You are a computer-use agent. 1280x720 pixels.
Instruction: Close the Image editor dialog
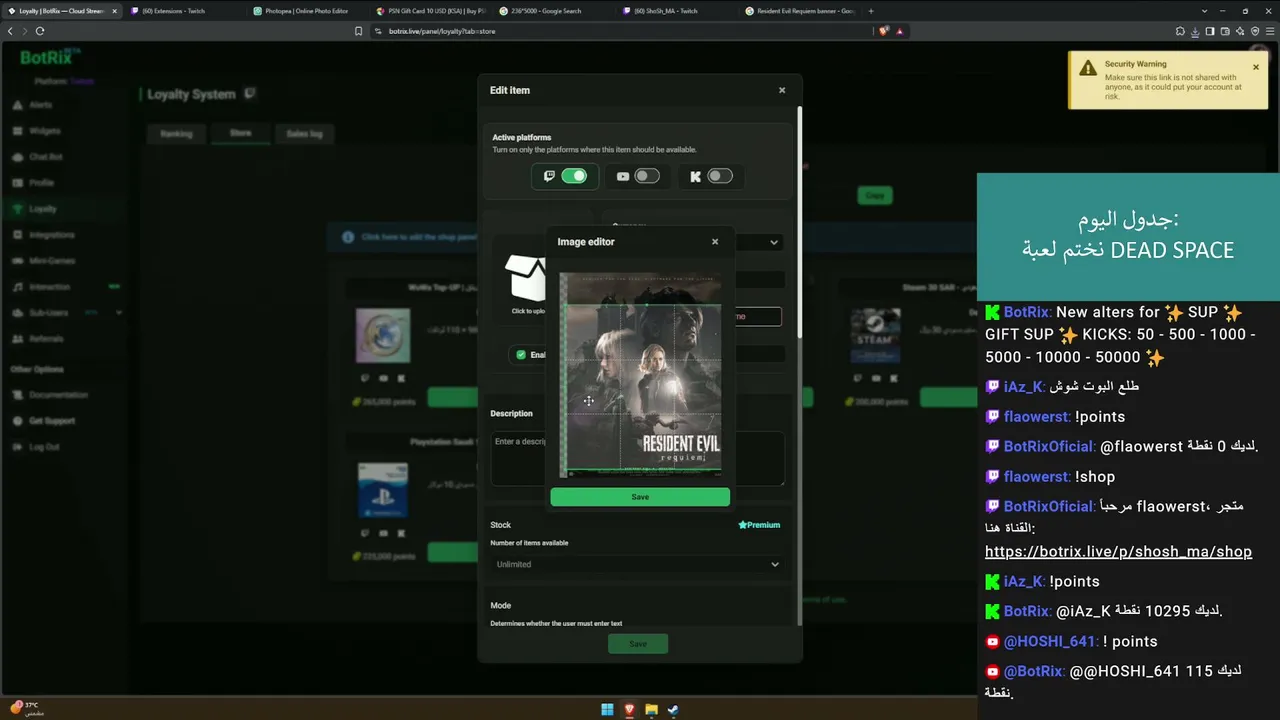coord(715,242)
